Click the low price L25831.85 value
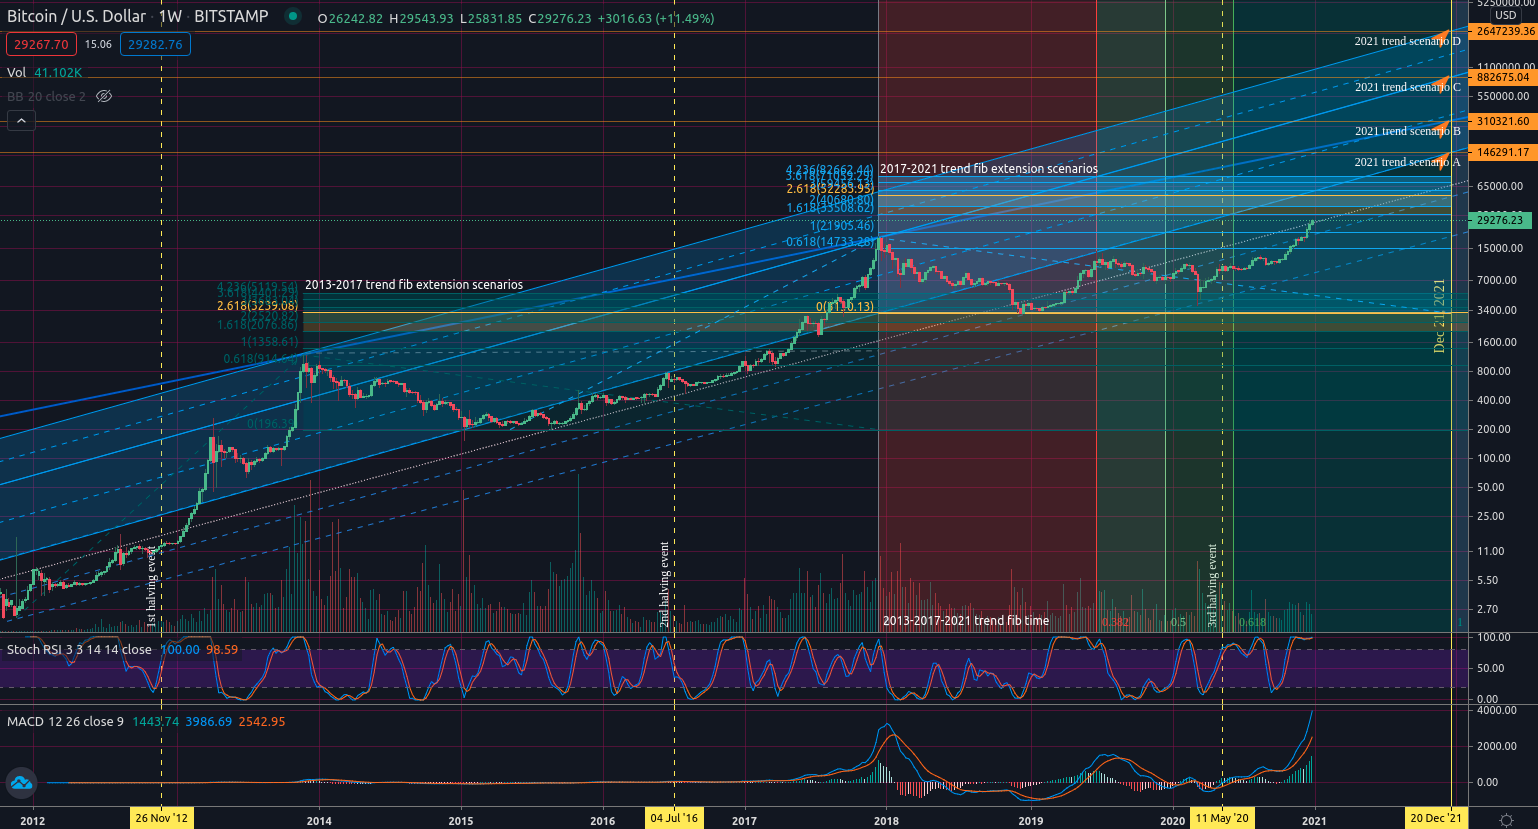1538x829 pixels. coord(491,19)
